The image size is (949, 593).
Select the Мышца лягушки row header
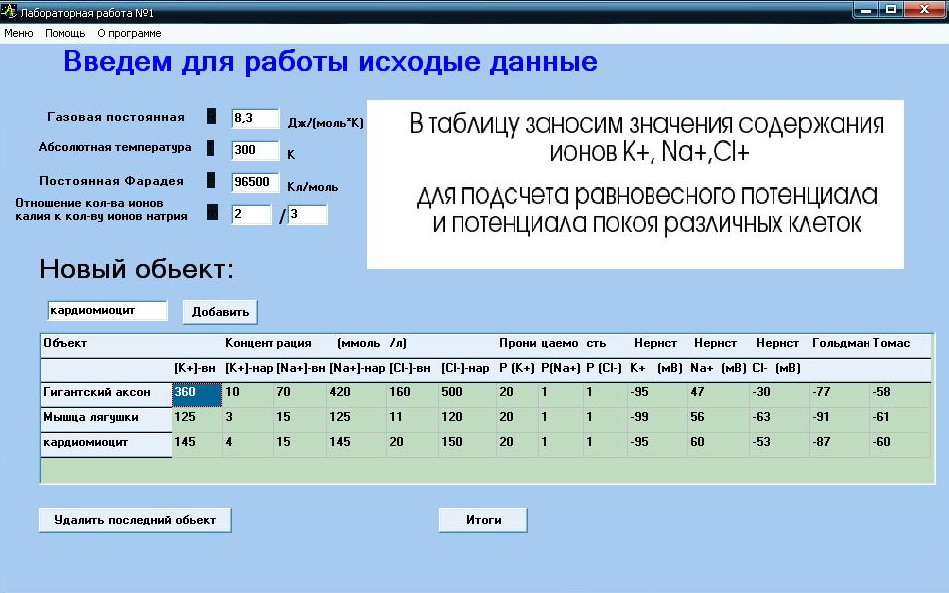[x=105, y=417]
